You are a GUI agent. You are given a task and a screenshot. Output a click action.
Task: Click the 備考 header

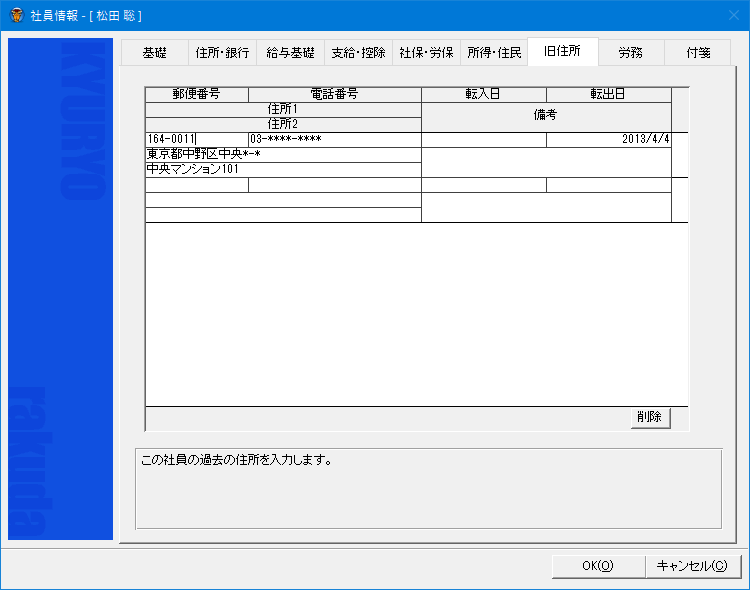coord(546,117)
